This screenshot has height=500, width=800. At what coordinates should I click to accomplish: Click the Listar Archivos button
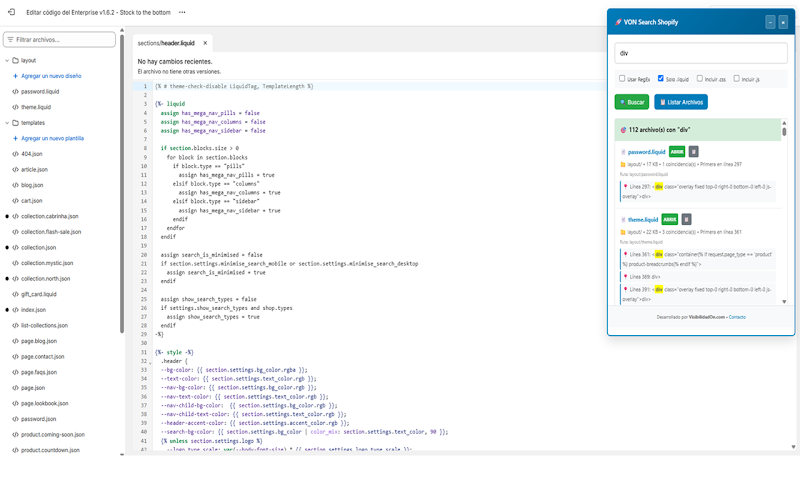tap(681, 102)
